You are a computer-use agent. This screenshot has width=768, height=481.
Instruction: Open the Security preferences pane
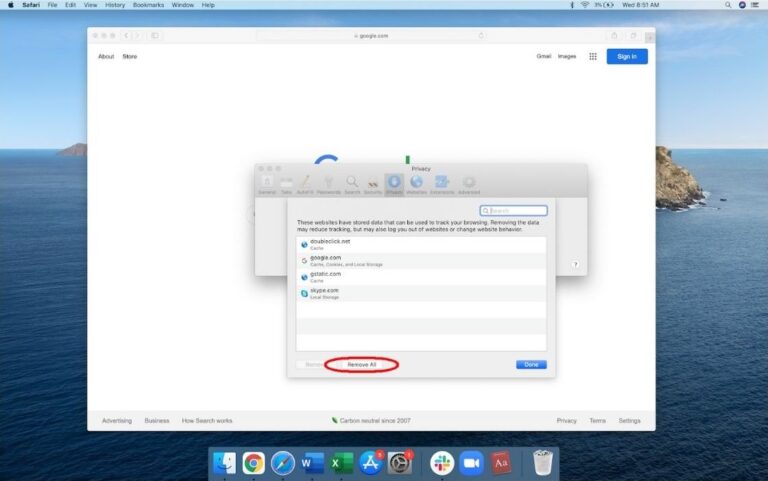373,185
